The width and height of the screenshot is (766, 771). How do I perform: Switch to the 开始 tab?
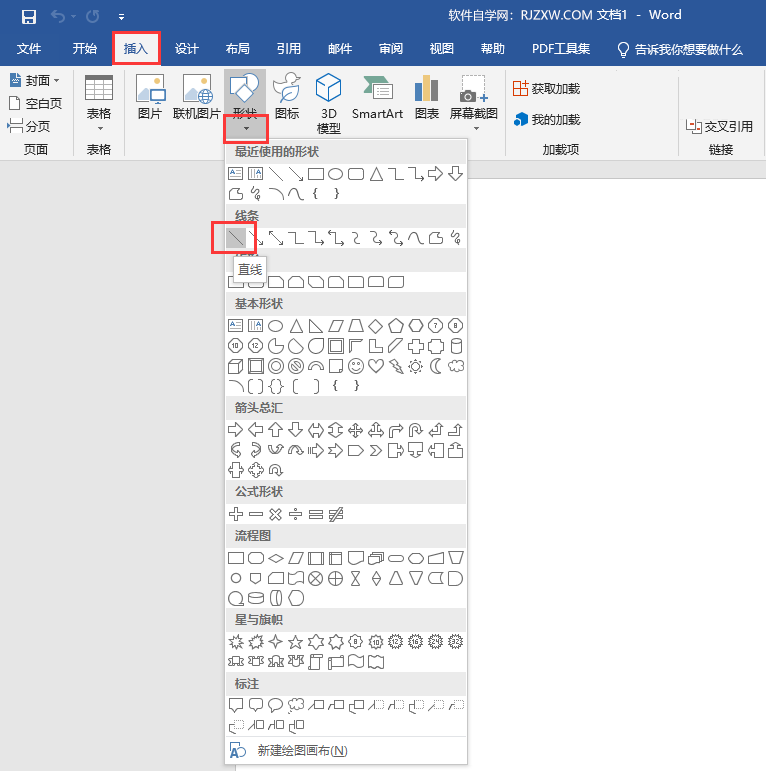[x=85, y=49]
